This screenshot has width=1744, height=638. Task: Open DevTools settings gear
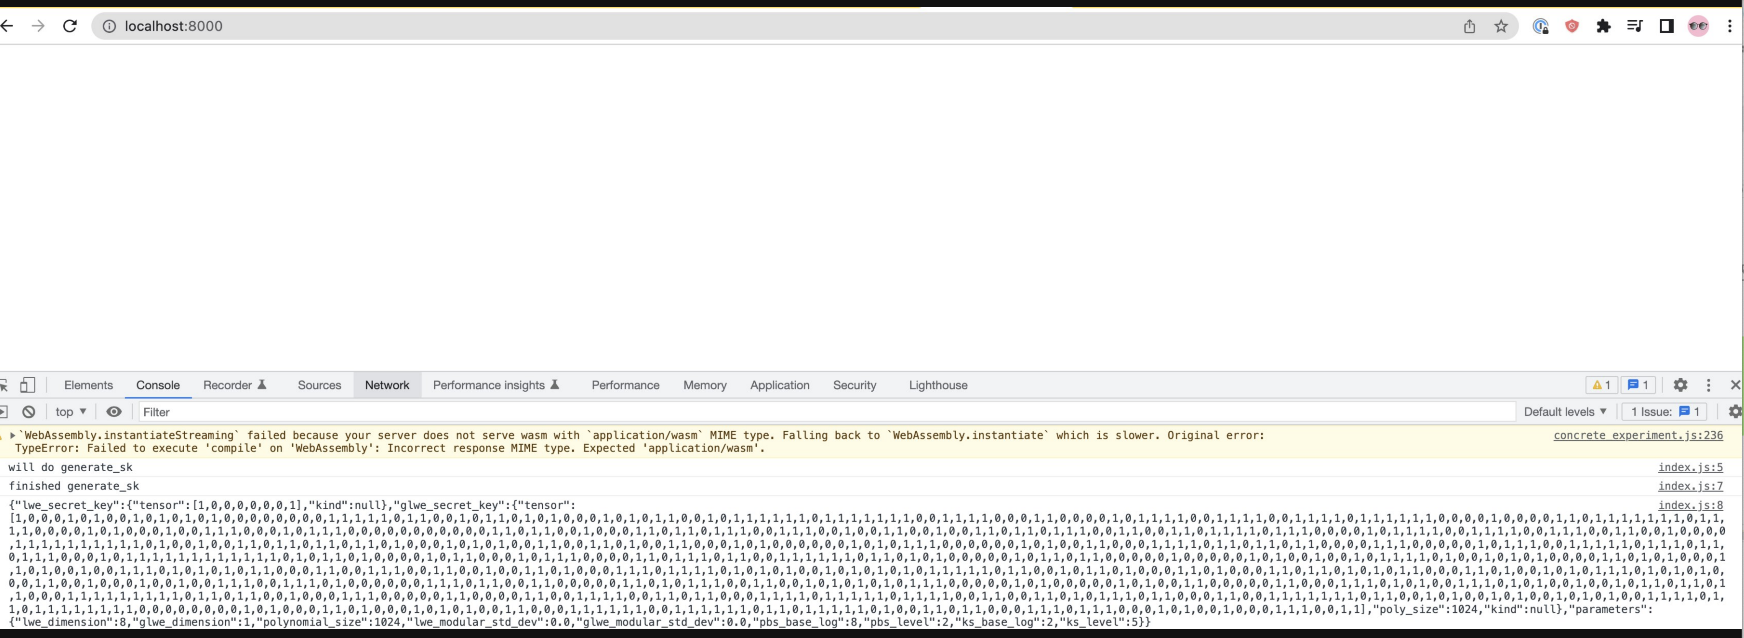[x=1680, y=385]
